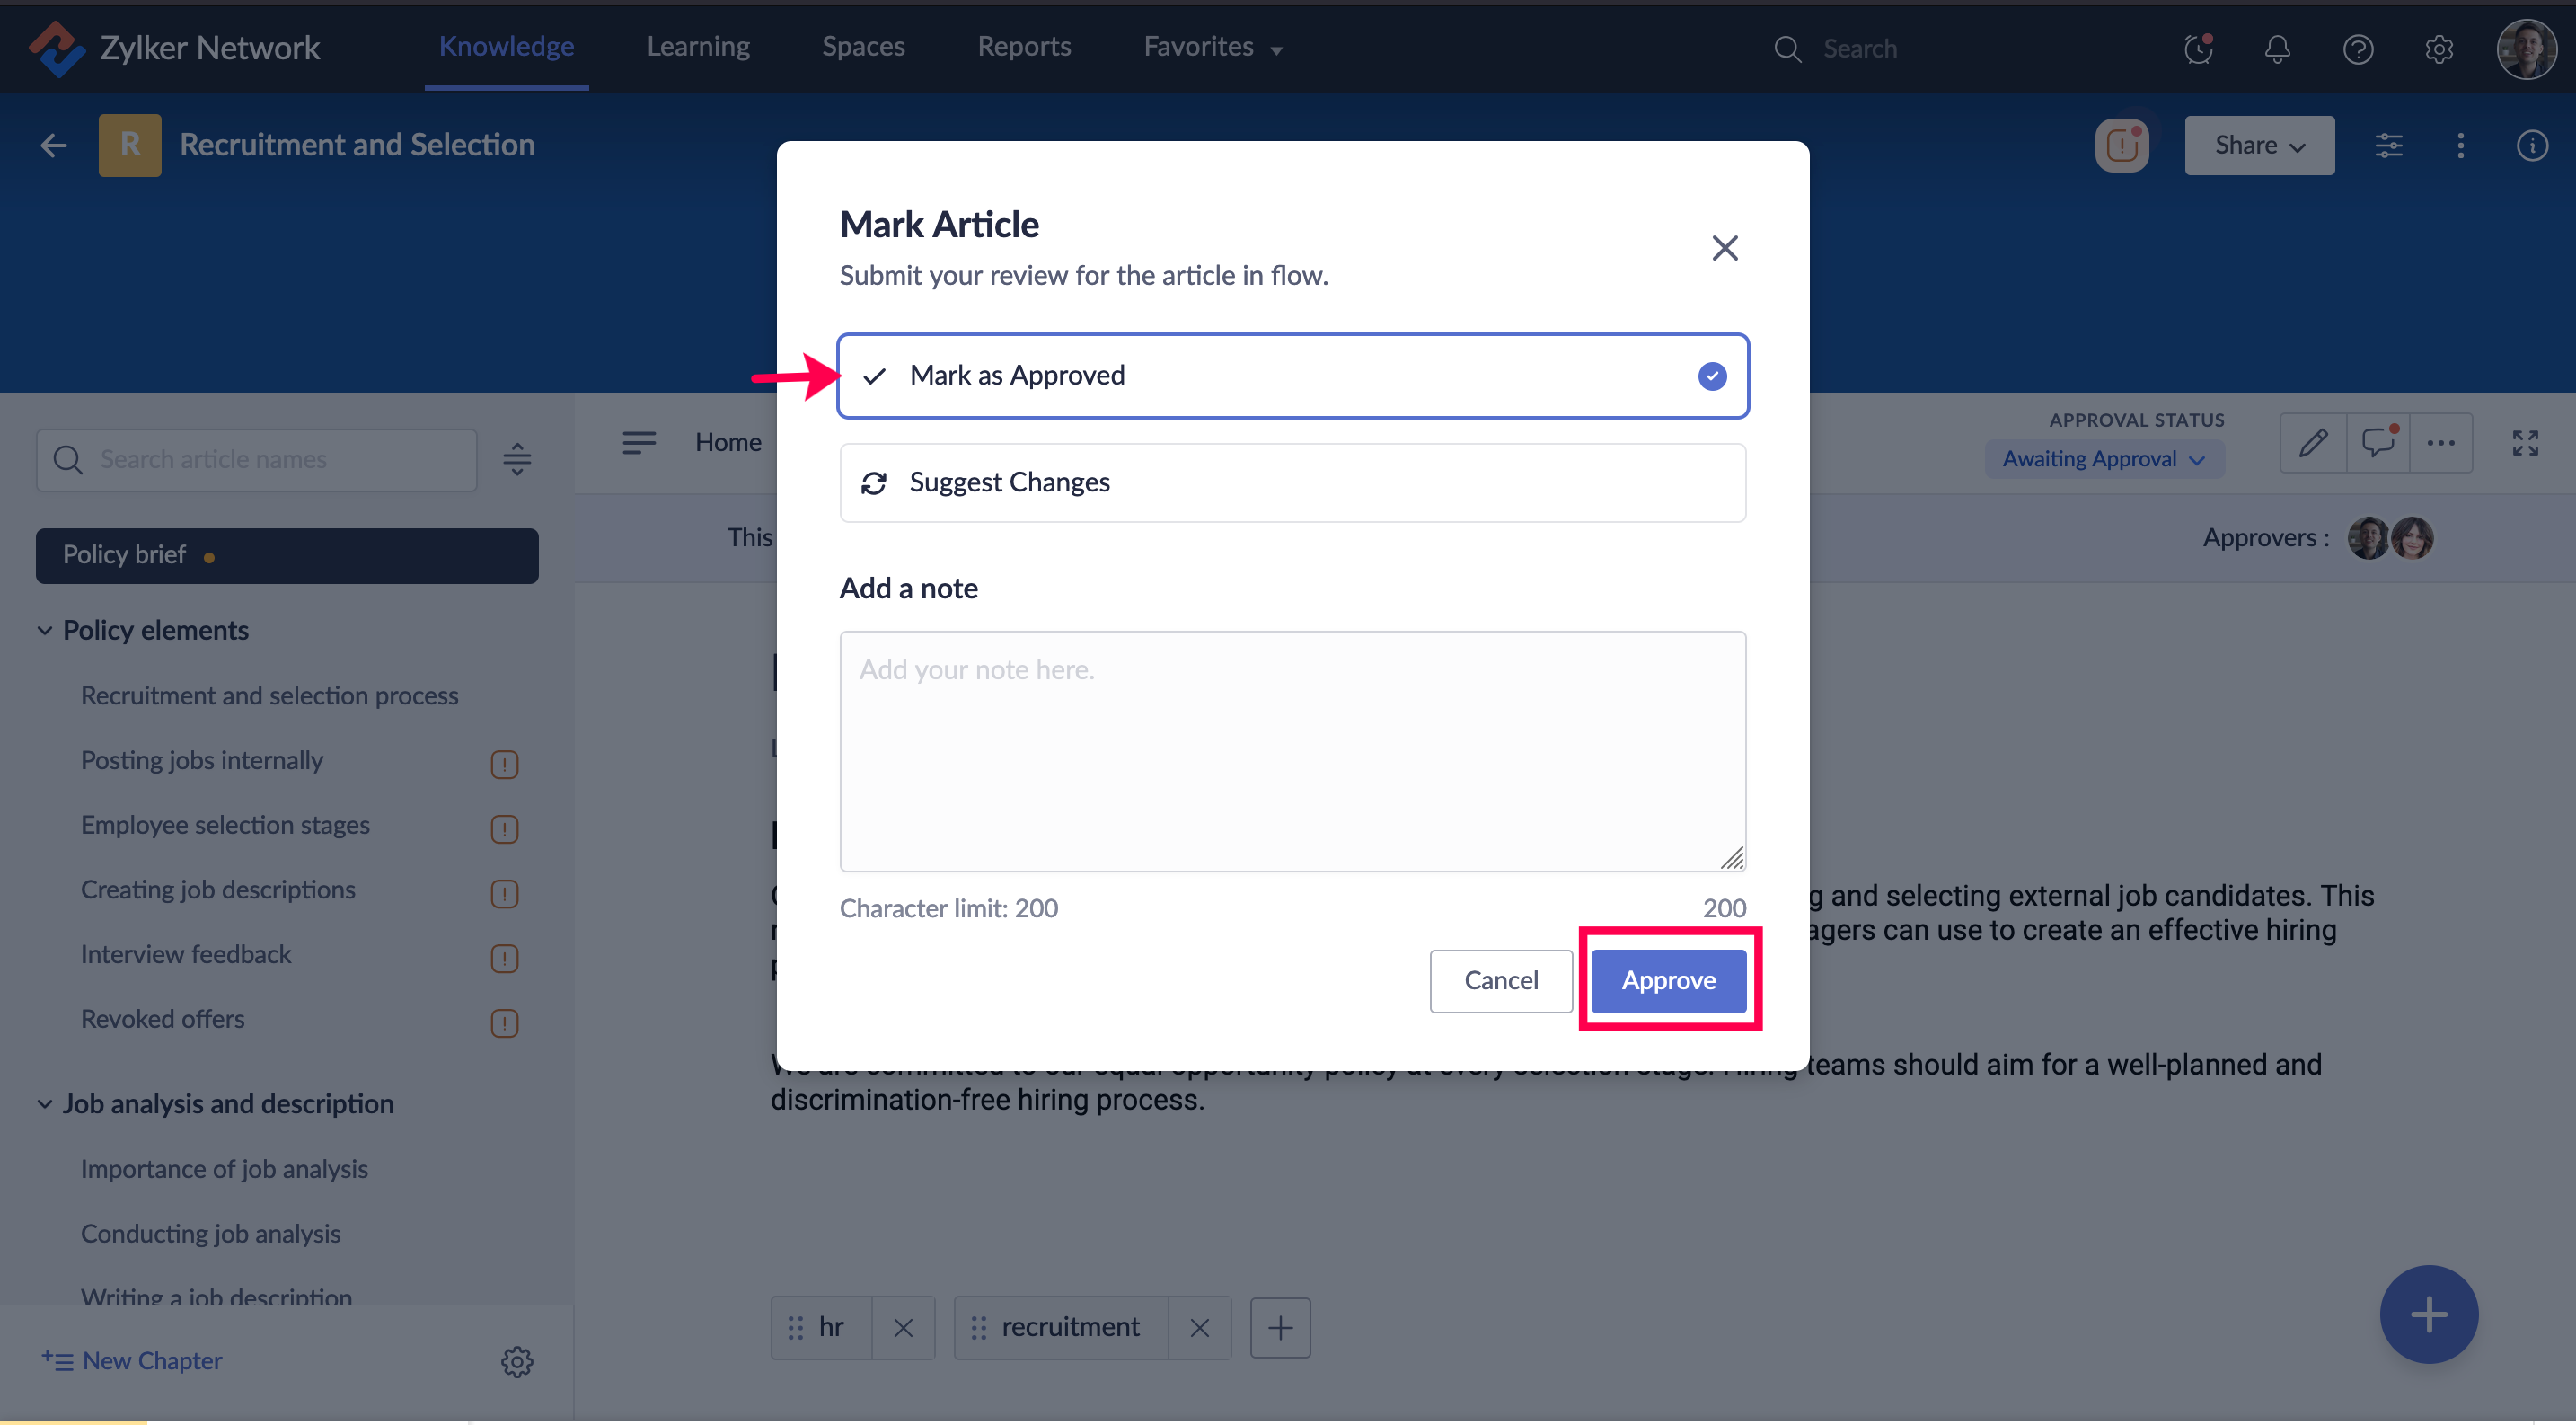Click the back arrow beside Recruitment title
Viewport: 2576px width, 1425px height.
pyautogui.click(x=53, y=146)
